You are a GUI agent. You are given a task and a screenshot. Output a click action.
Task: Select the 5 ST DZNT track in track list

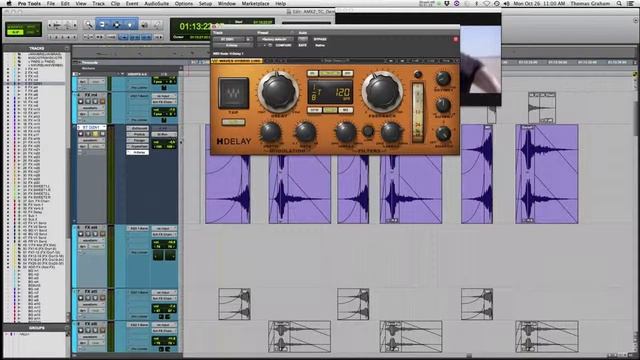point(33,83)
